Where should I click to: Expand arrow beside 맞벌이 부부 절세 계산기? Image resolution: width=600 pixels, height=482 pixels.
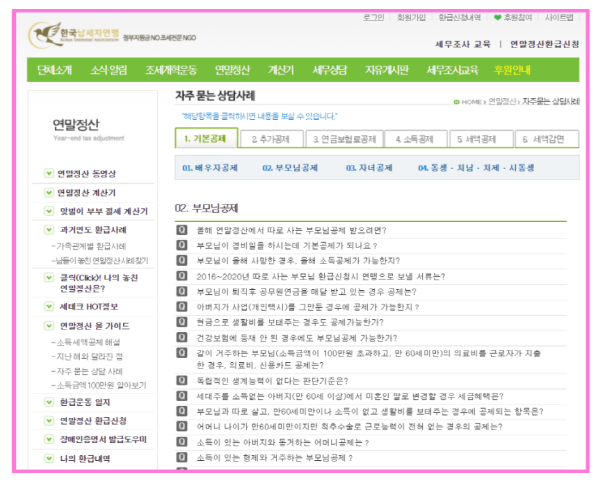(49, 211)
